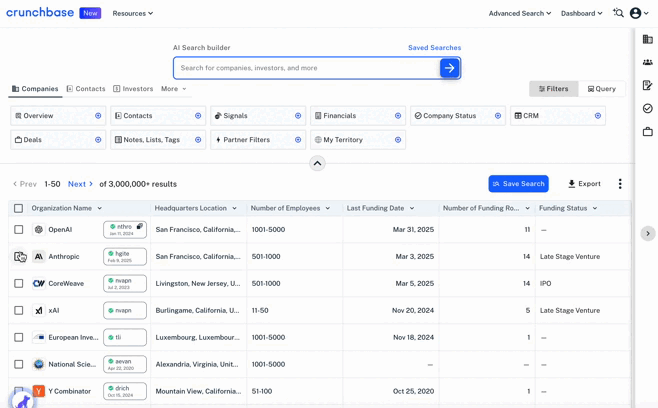Add CRM filter plus icon
658x408 pixels.
(x=598, y=116)
